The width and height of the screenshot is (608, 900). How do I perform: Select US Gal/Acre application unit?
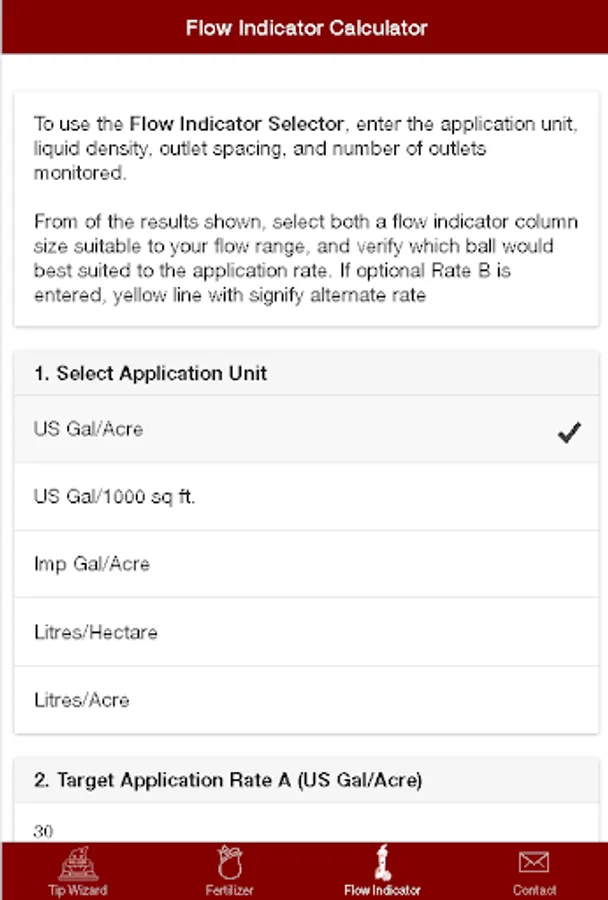[89, 429]
